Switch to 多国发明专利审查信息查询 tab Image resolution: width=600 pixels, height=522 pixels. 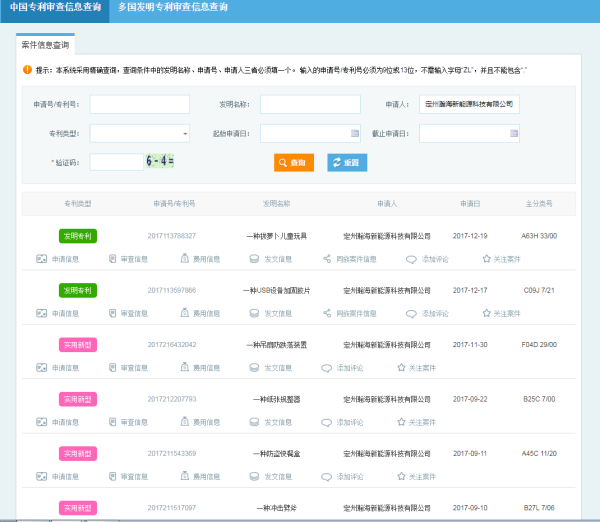coord(172,8)
